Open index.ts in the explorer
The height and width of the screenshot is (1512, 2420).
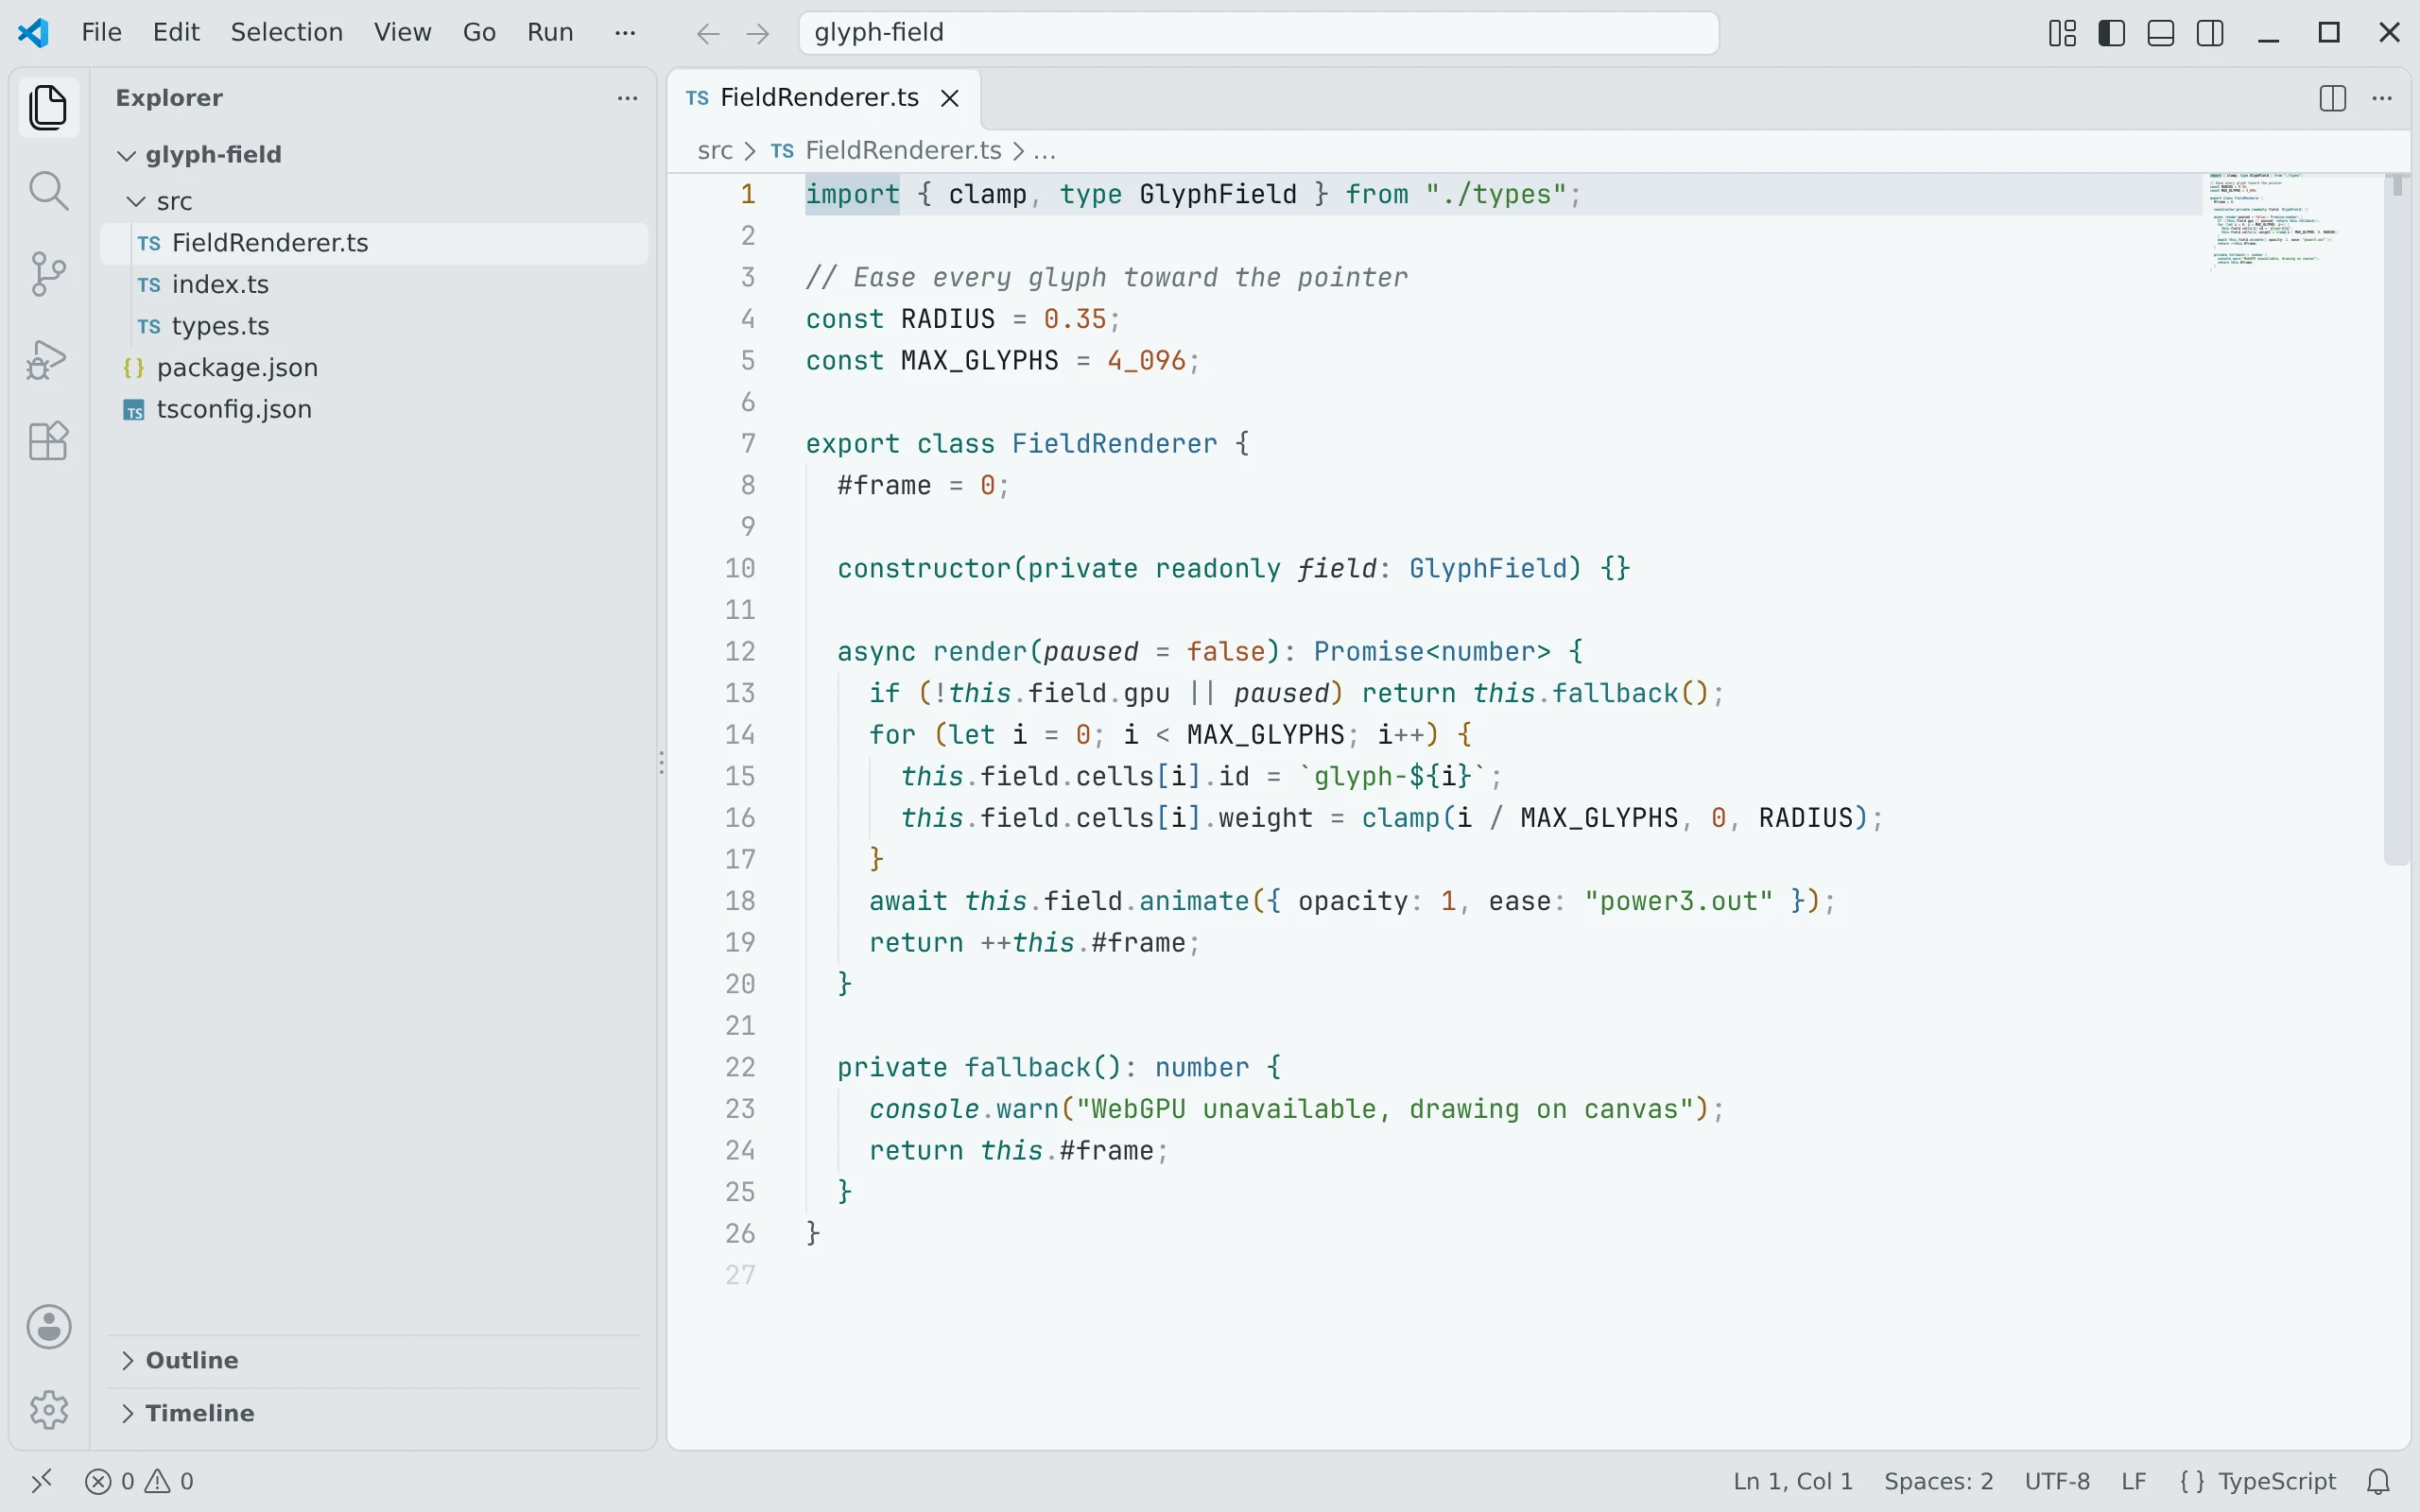[x=374, y=285]
